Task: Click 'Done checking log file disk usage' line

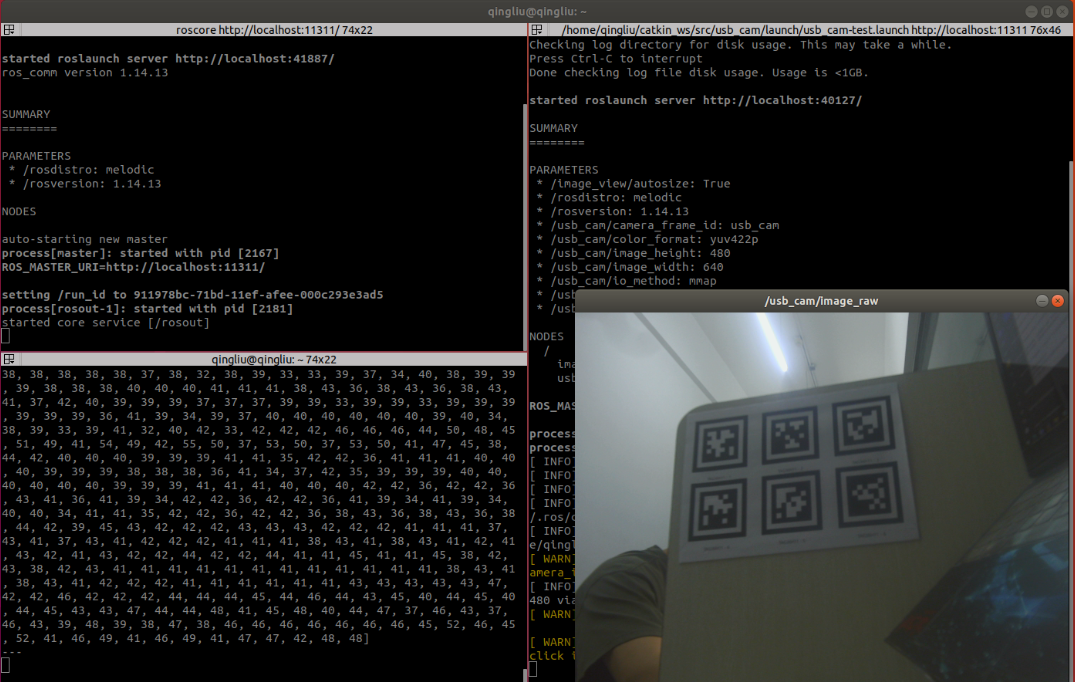Action: [x=699, y=73]
